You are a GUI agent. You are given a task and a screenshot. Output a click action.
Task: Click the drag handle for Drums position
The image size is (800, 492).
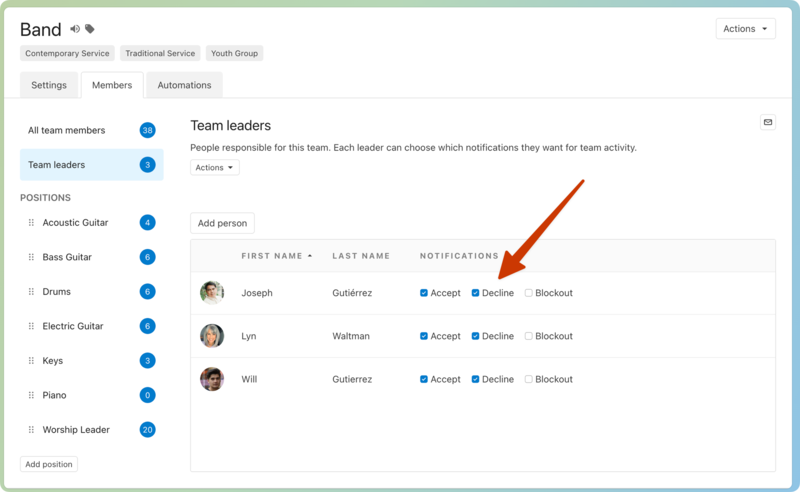(31, 291)
